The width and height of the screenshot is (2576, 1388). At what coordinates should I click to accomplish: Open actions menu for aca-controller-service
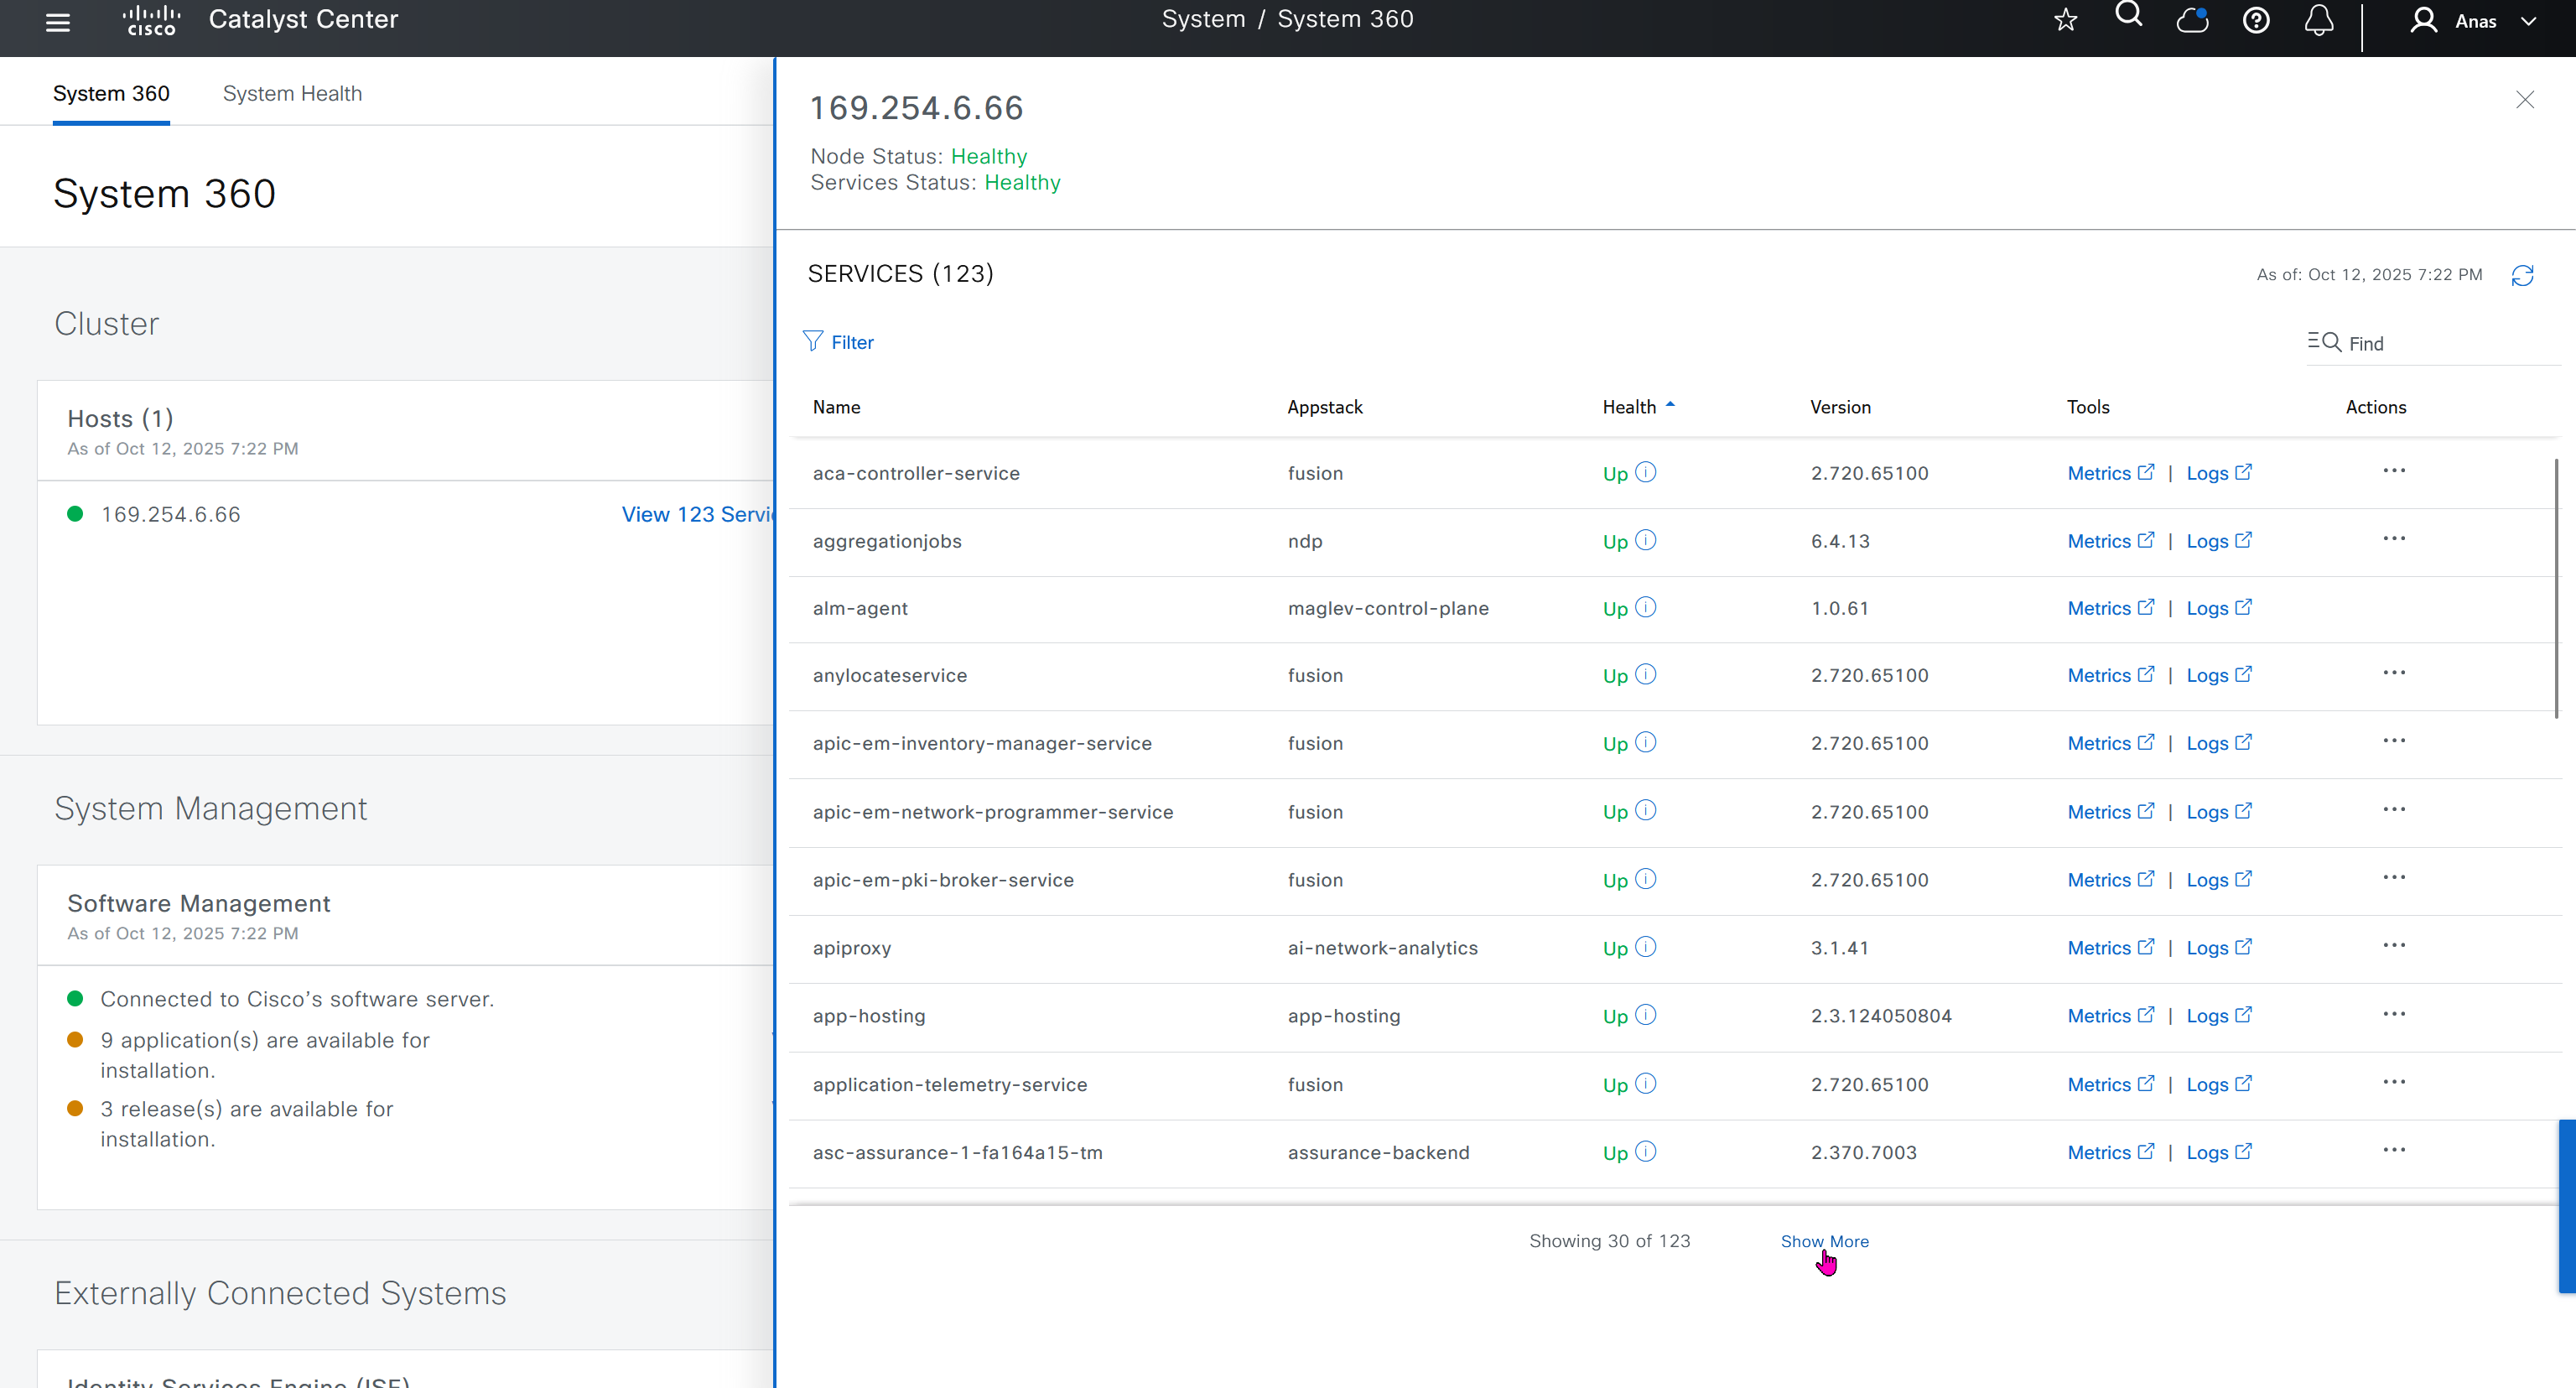point(2394,471)
